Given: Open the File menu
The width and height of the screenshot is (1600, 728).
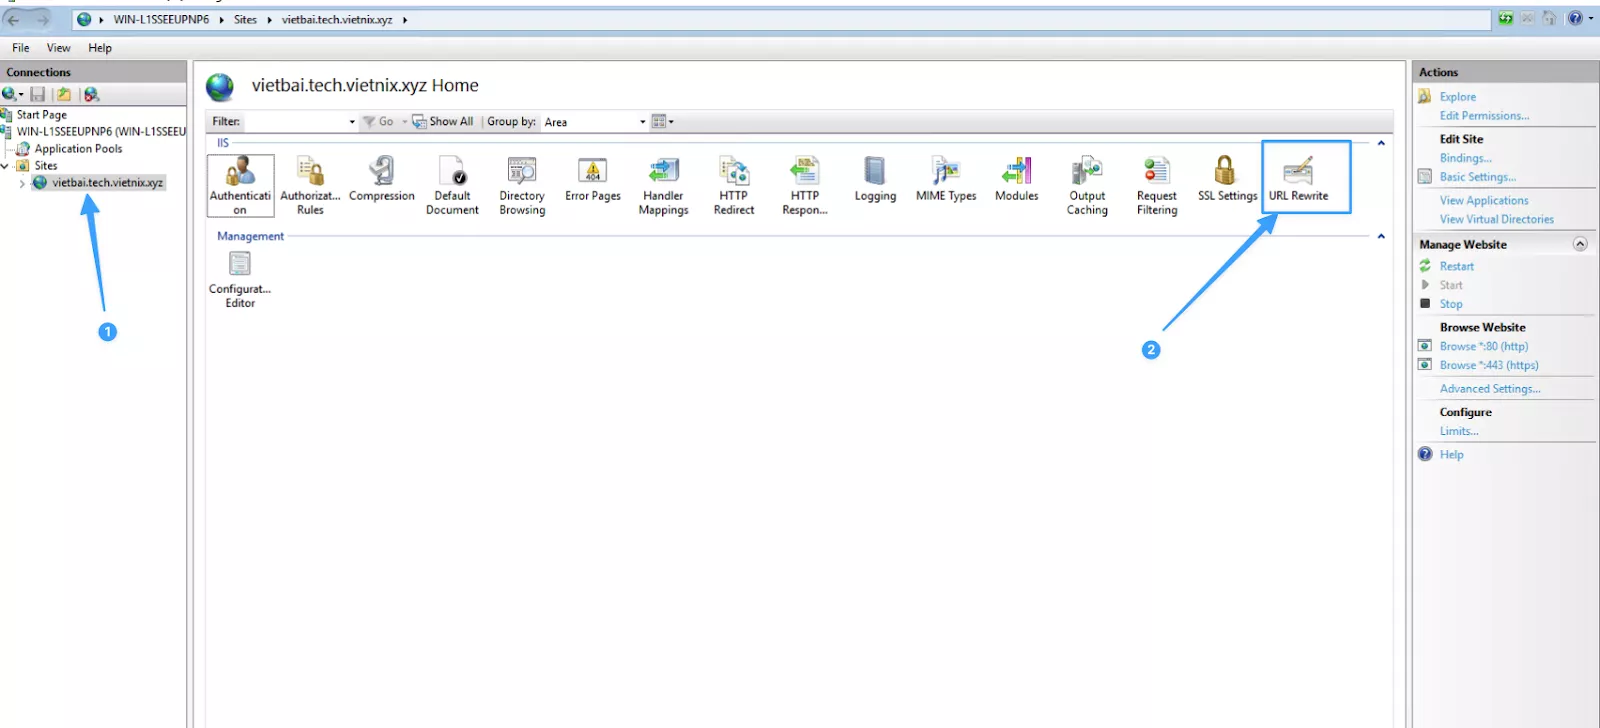Looking at the screenshot, I should tap(20, 48).
